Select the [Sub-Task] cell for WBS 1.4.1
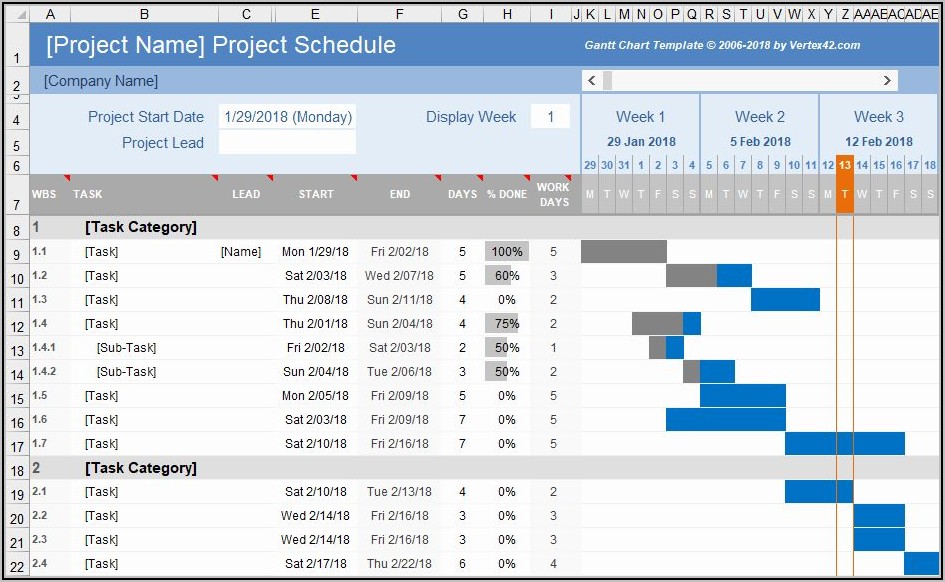The image size is (945, 582). pyautogui.click(x=127, y=348)
